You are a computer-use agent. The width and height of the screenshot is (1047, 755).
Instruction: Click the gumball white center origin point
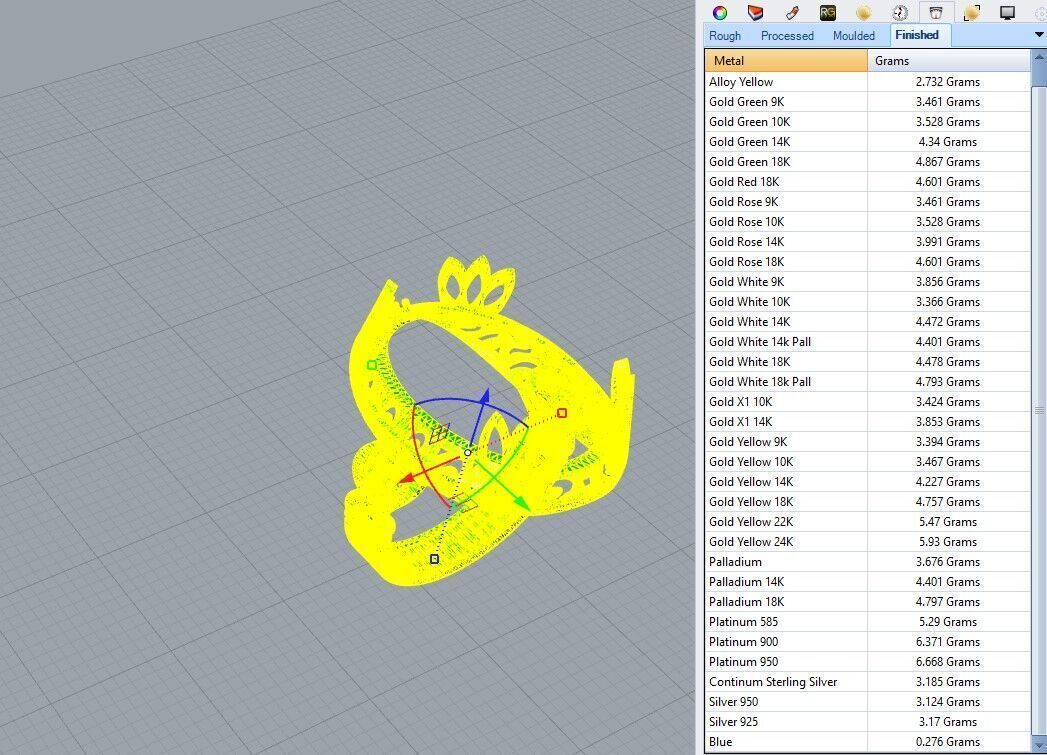pyautogui.click(x=467, y=453)
